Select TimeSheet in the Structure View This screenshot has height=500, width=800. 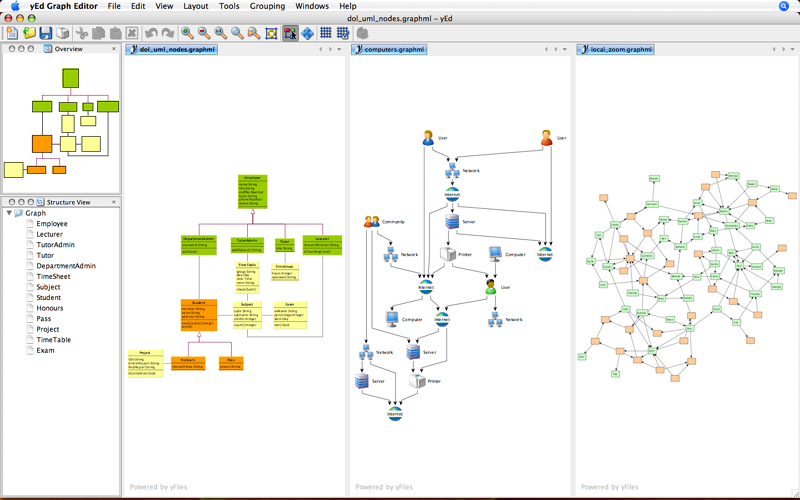pos(55,276)
